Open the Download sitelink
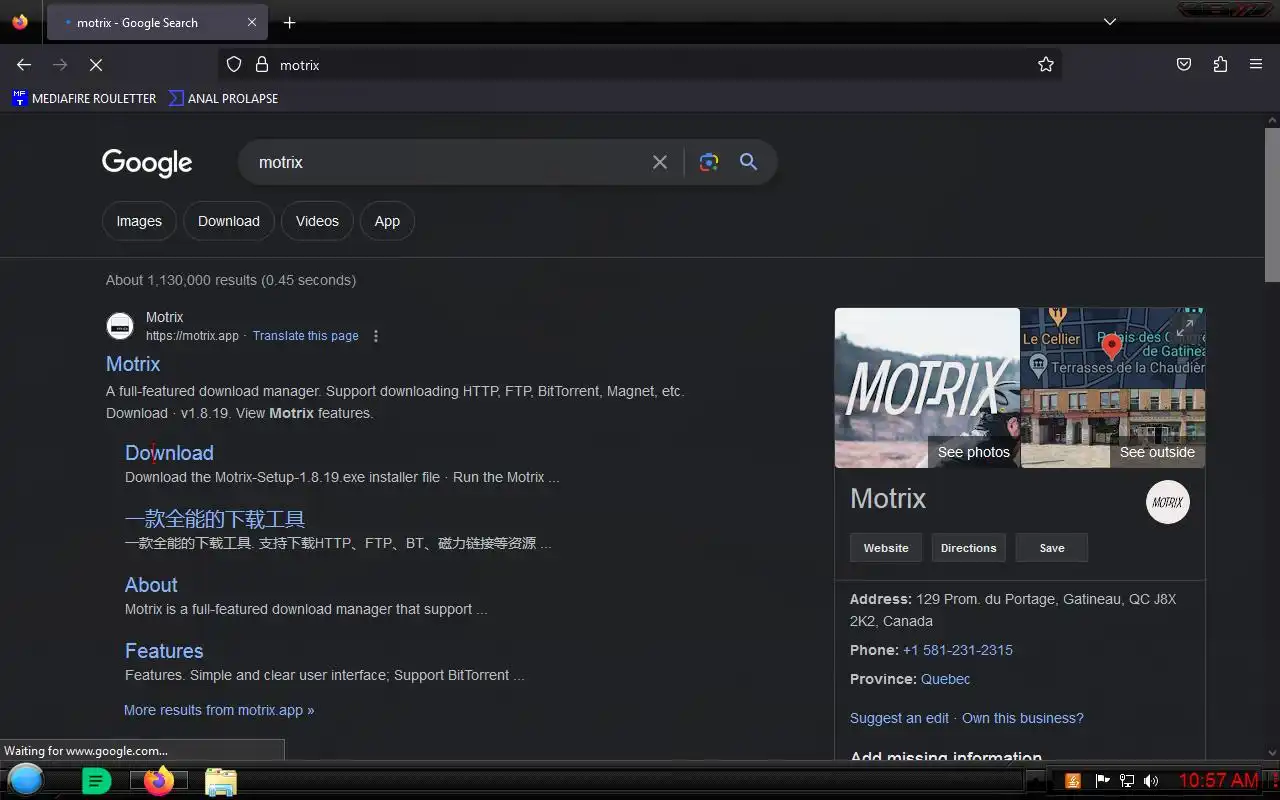The width and height of the screenshot is (1280, 800). coord(169,453)
